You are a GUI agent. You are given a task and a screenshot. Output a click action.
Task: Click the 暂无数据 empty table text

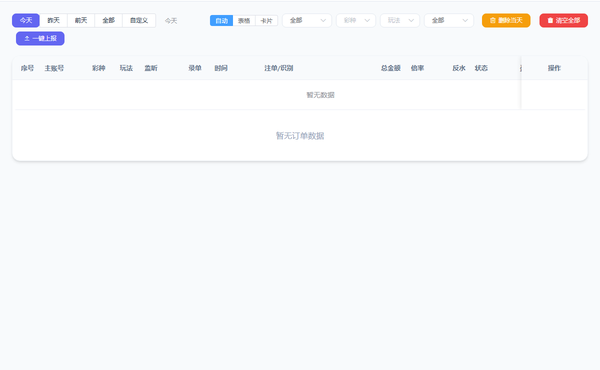point(320,95)
